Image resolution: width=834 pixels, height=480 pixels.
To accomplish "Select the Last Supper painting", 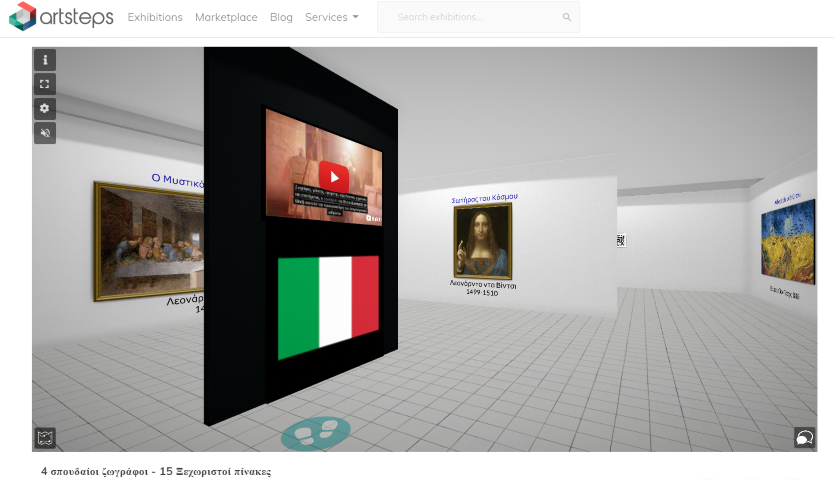I will (x=150, y=240).
